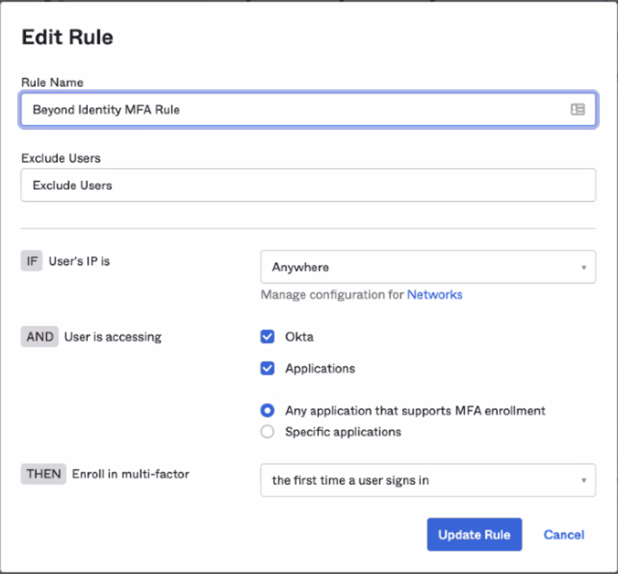Click the Okta checkbox label text
This screenshot has height=574, width=618.
(x=299, y=337)
